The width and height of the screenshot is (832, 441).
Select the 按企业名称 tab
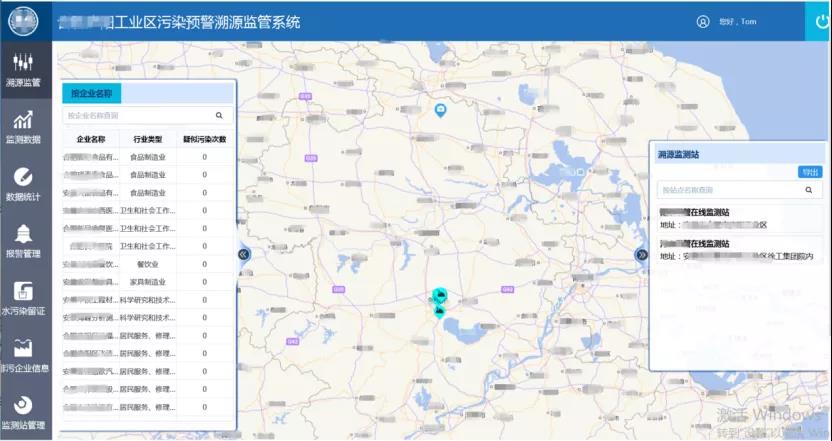(x=91, y=93)
